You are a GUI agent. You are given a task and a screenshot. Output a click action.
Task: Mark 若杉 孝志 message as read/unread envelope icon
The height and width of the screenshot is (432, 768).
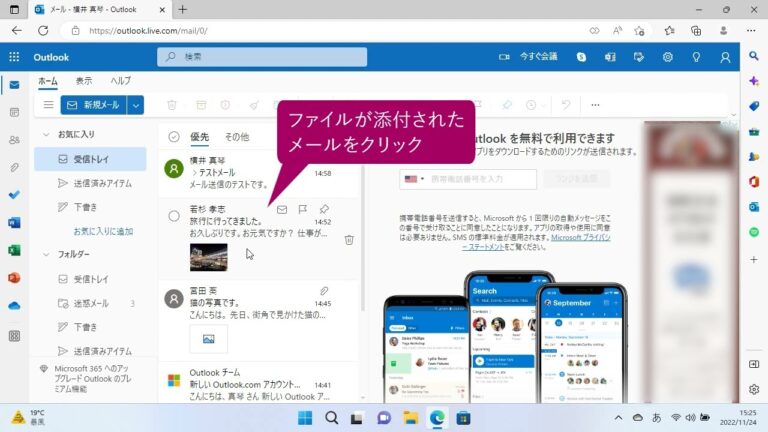[x=282, y=210]
